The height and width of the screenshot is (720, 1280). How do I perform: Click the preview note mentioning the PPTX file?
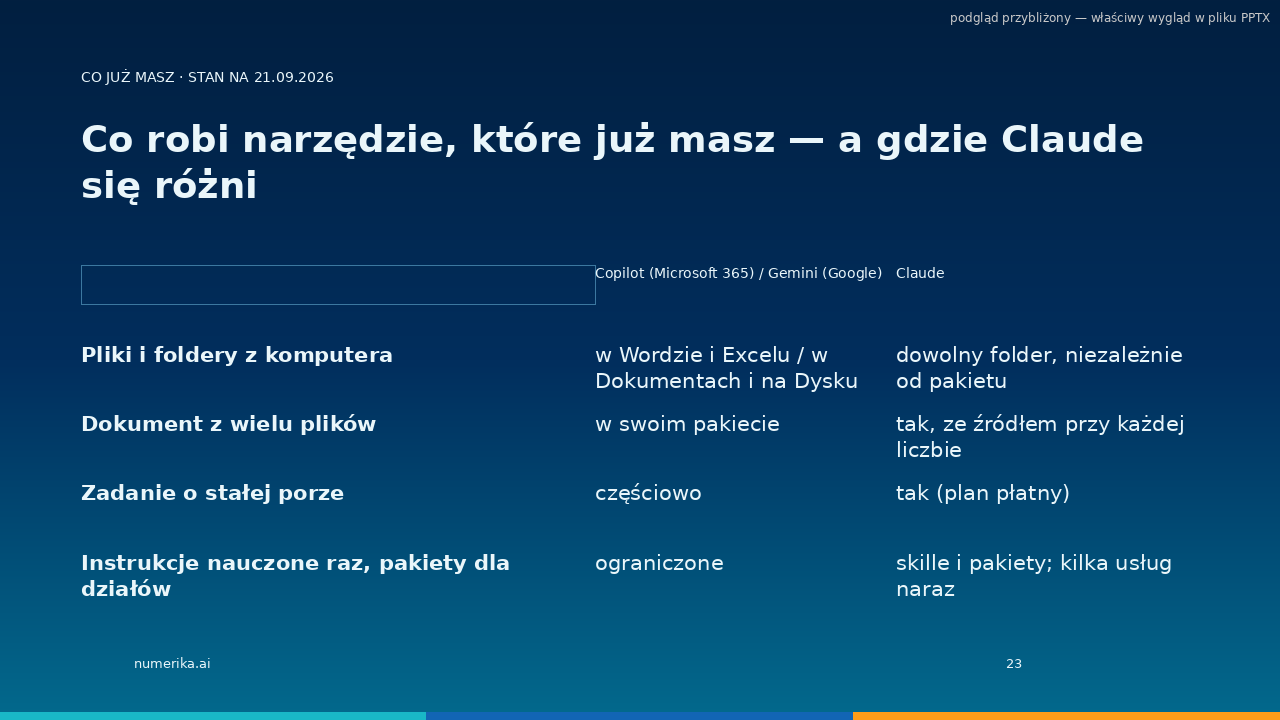(x=1109, y=18)
